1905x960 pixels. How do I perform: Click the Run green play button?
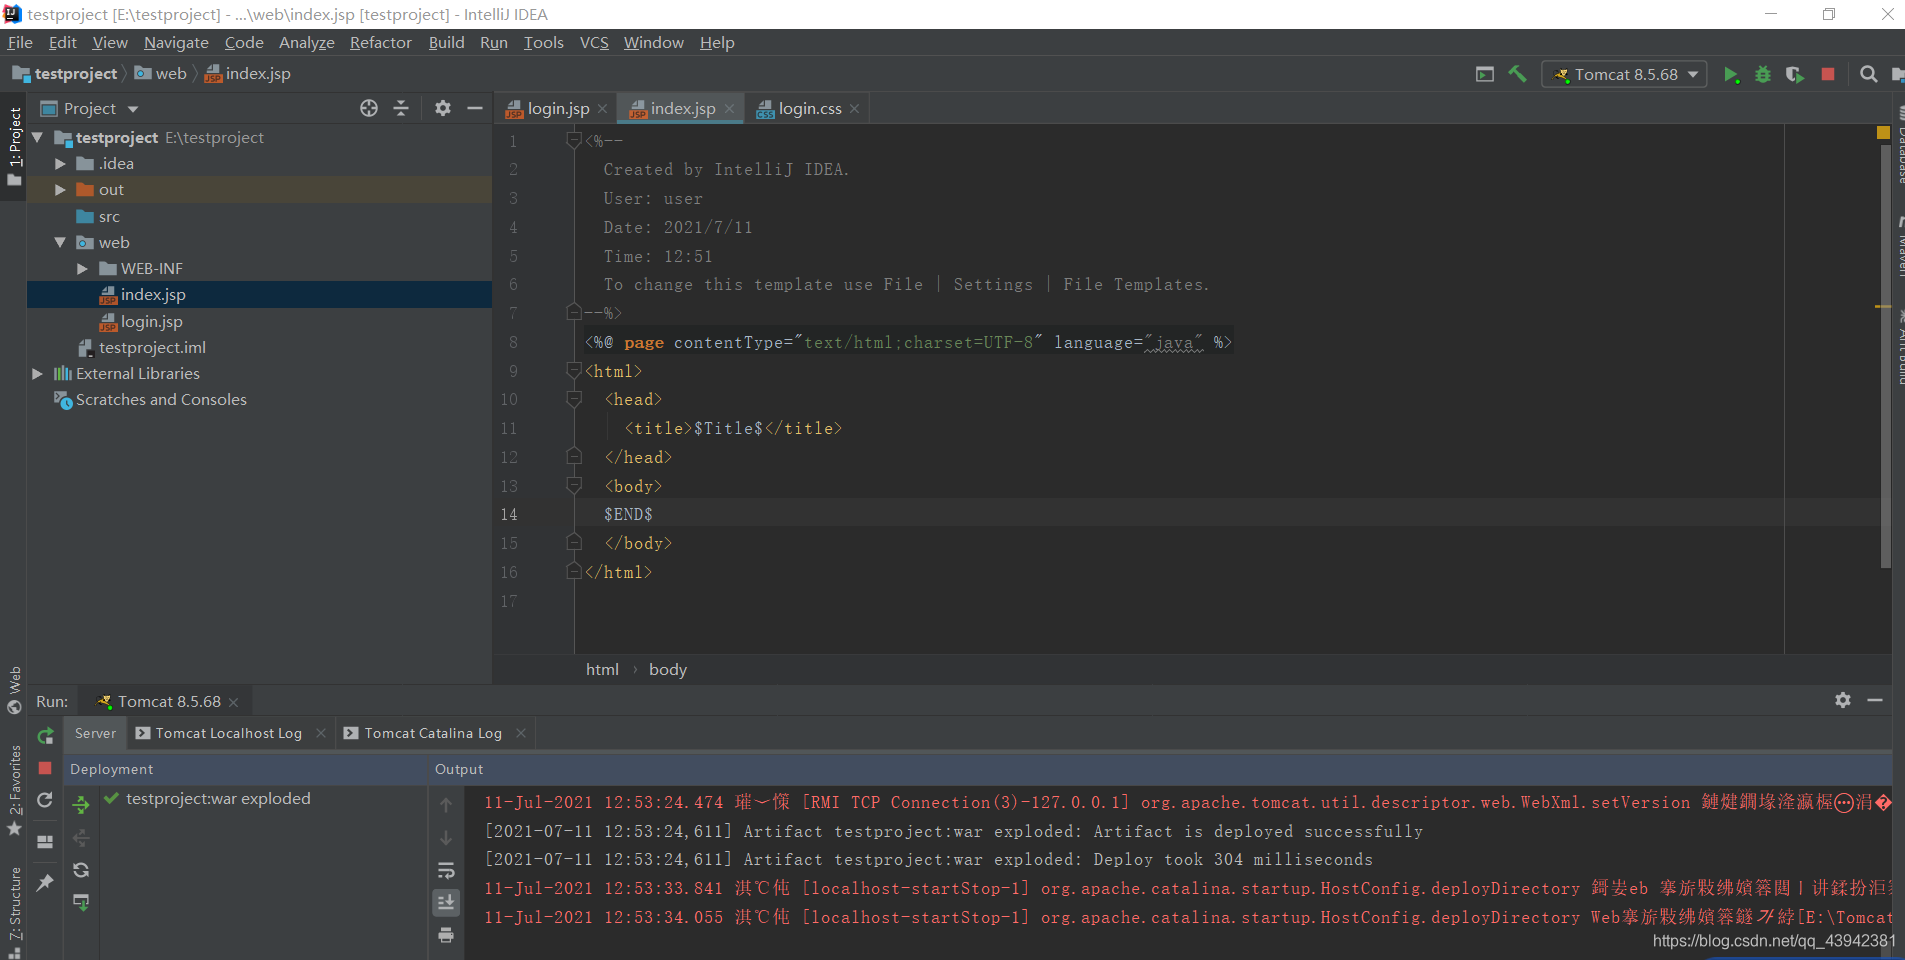tap(1731, 75)
